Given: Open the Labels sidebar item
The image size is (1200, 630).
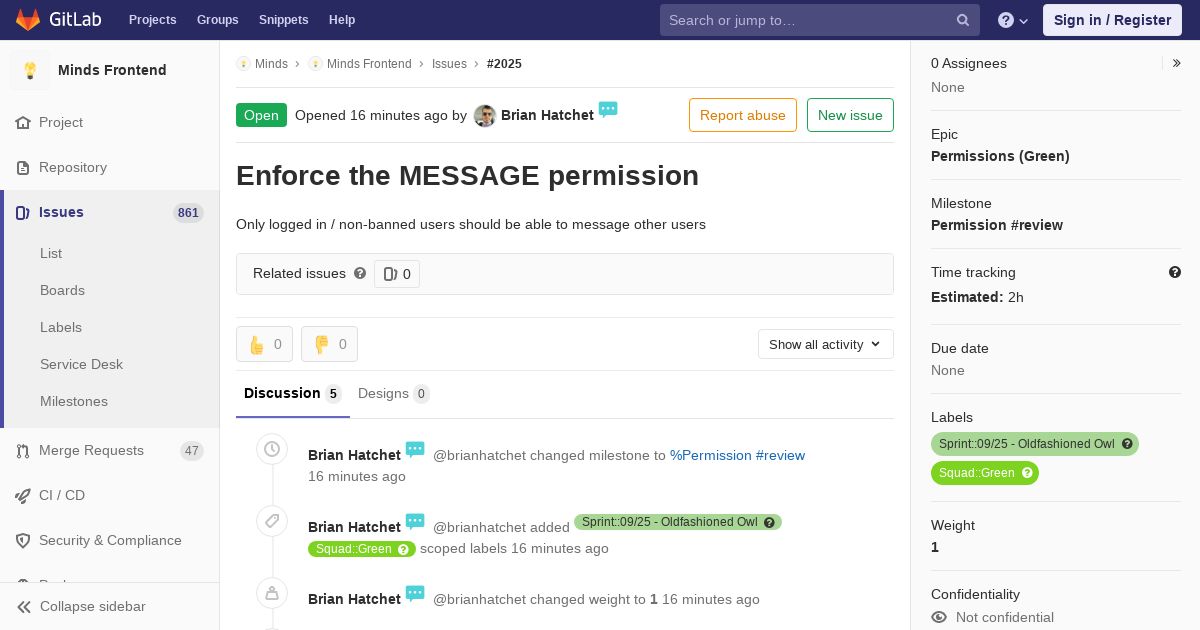Looking at the screenshot, I should coord(61,328).
